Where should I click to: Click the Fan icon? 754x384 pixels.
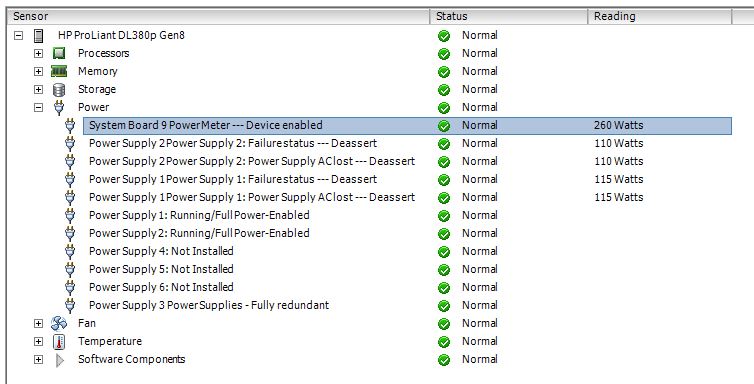click(x=59, y=323)
